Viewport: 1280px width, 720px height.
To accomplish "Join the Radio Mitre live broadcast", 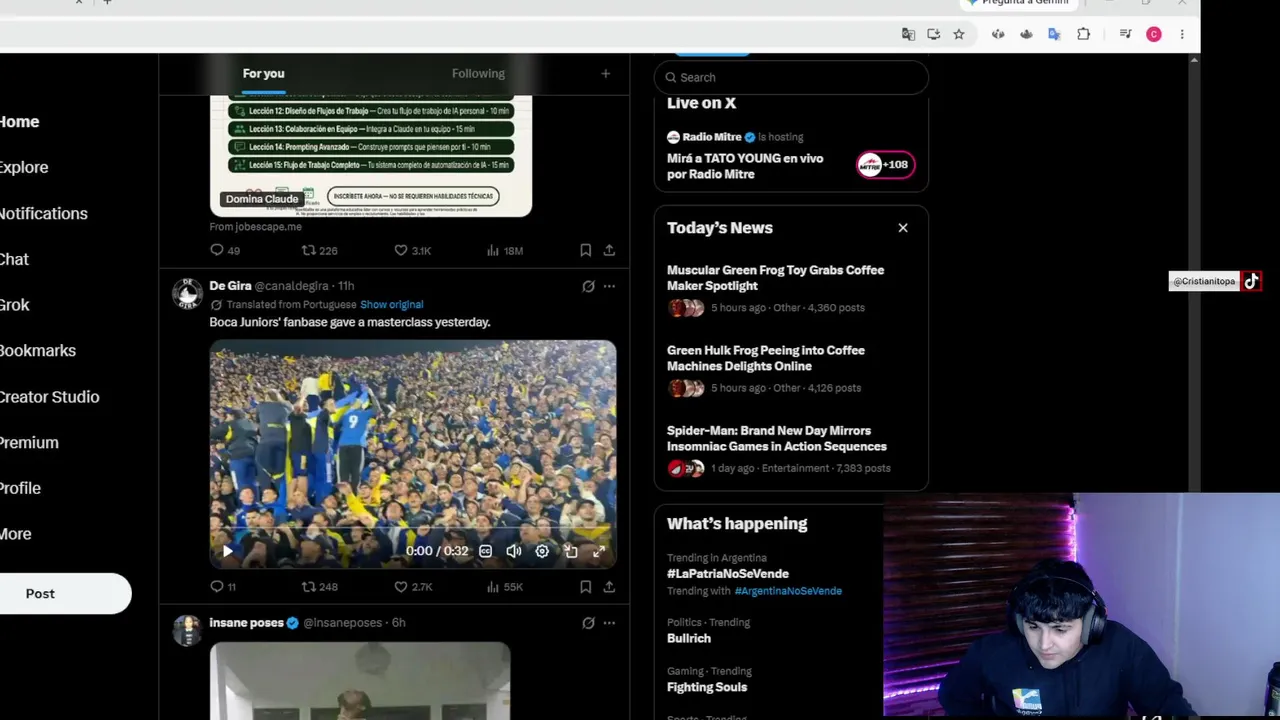I will [745, 166].
